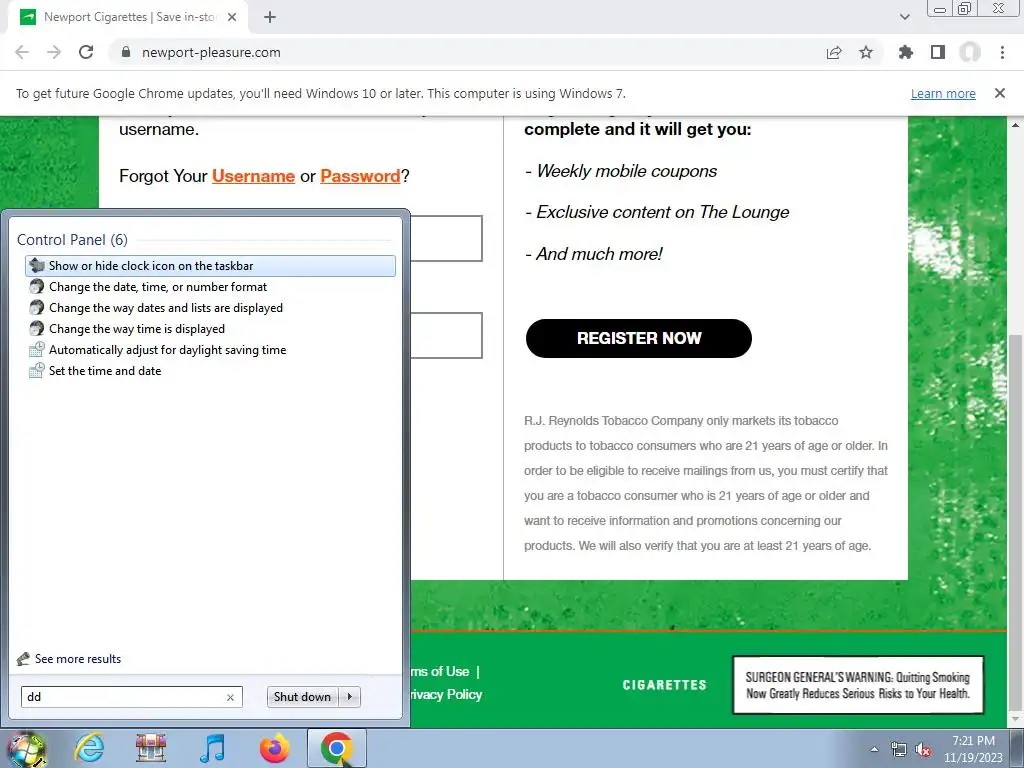Viewport: 1024px width, 768px height.
Task: Close the Newport Cigarettes tab
Action: (232, 17)
